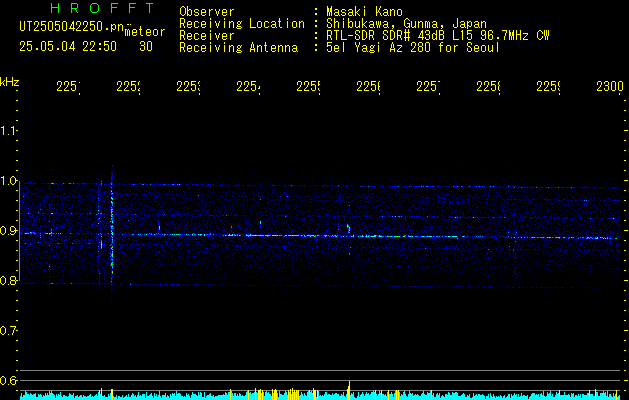
Task: Click the brightest full-height vertical noise burst in spectrogram
Action: tap(112, 233)
